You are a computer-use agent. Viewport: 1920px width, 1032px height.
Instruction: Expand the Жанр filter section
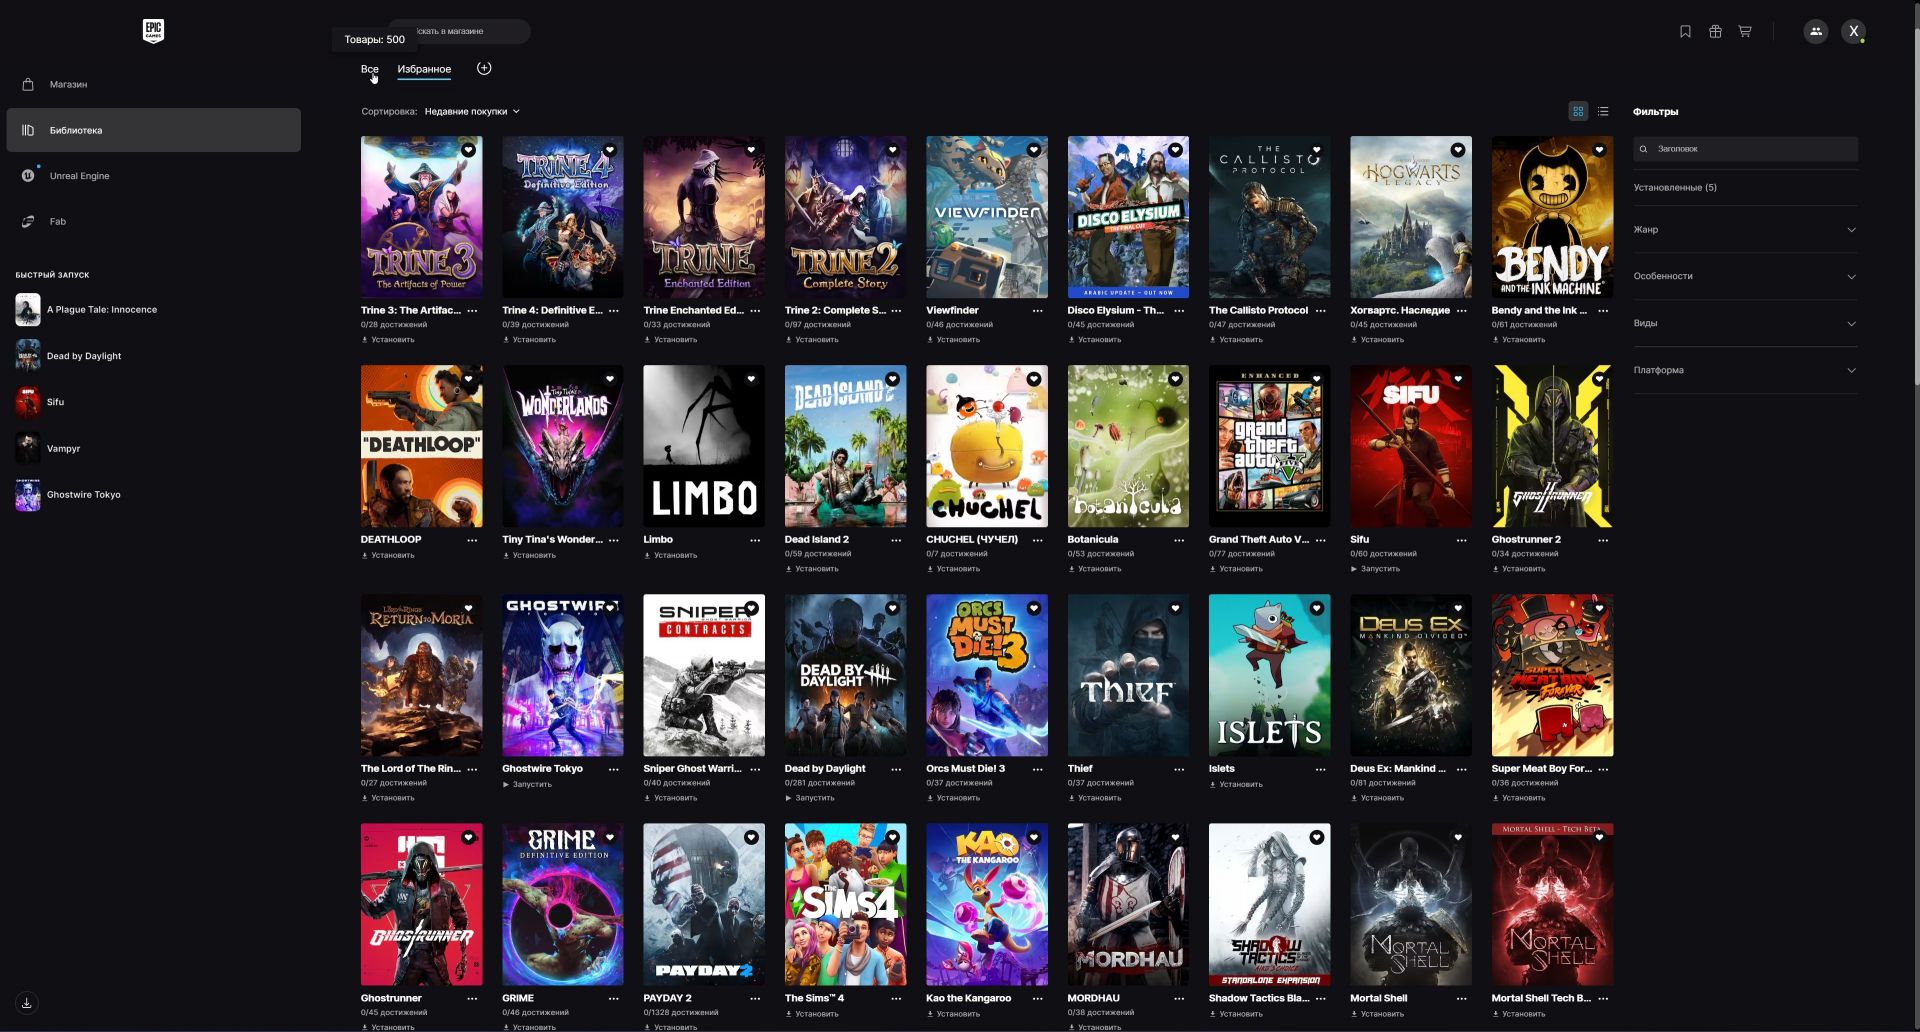point(1745,230)
